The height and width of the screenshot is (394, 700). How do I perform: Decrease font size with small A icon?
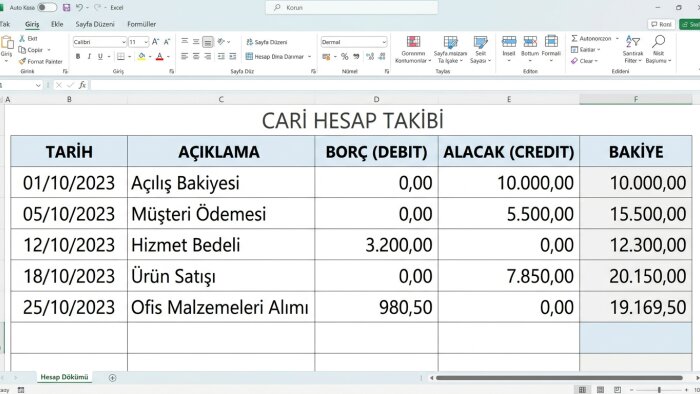(167, 42)
